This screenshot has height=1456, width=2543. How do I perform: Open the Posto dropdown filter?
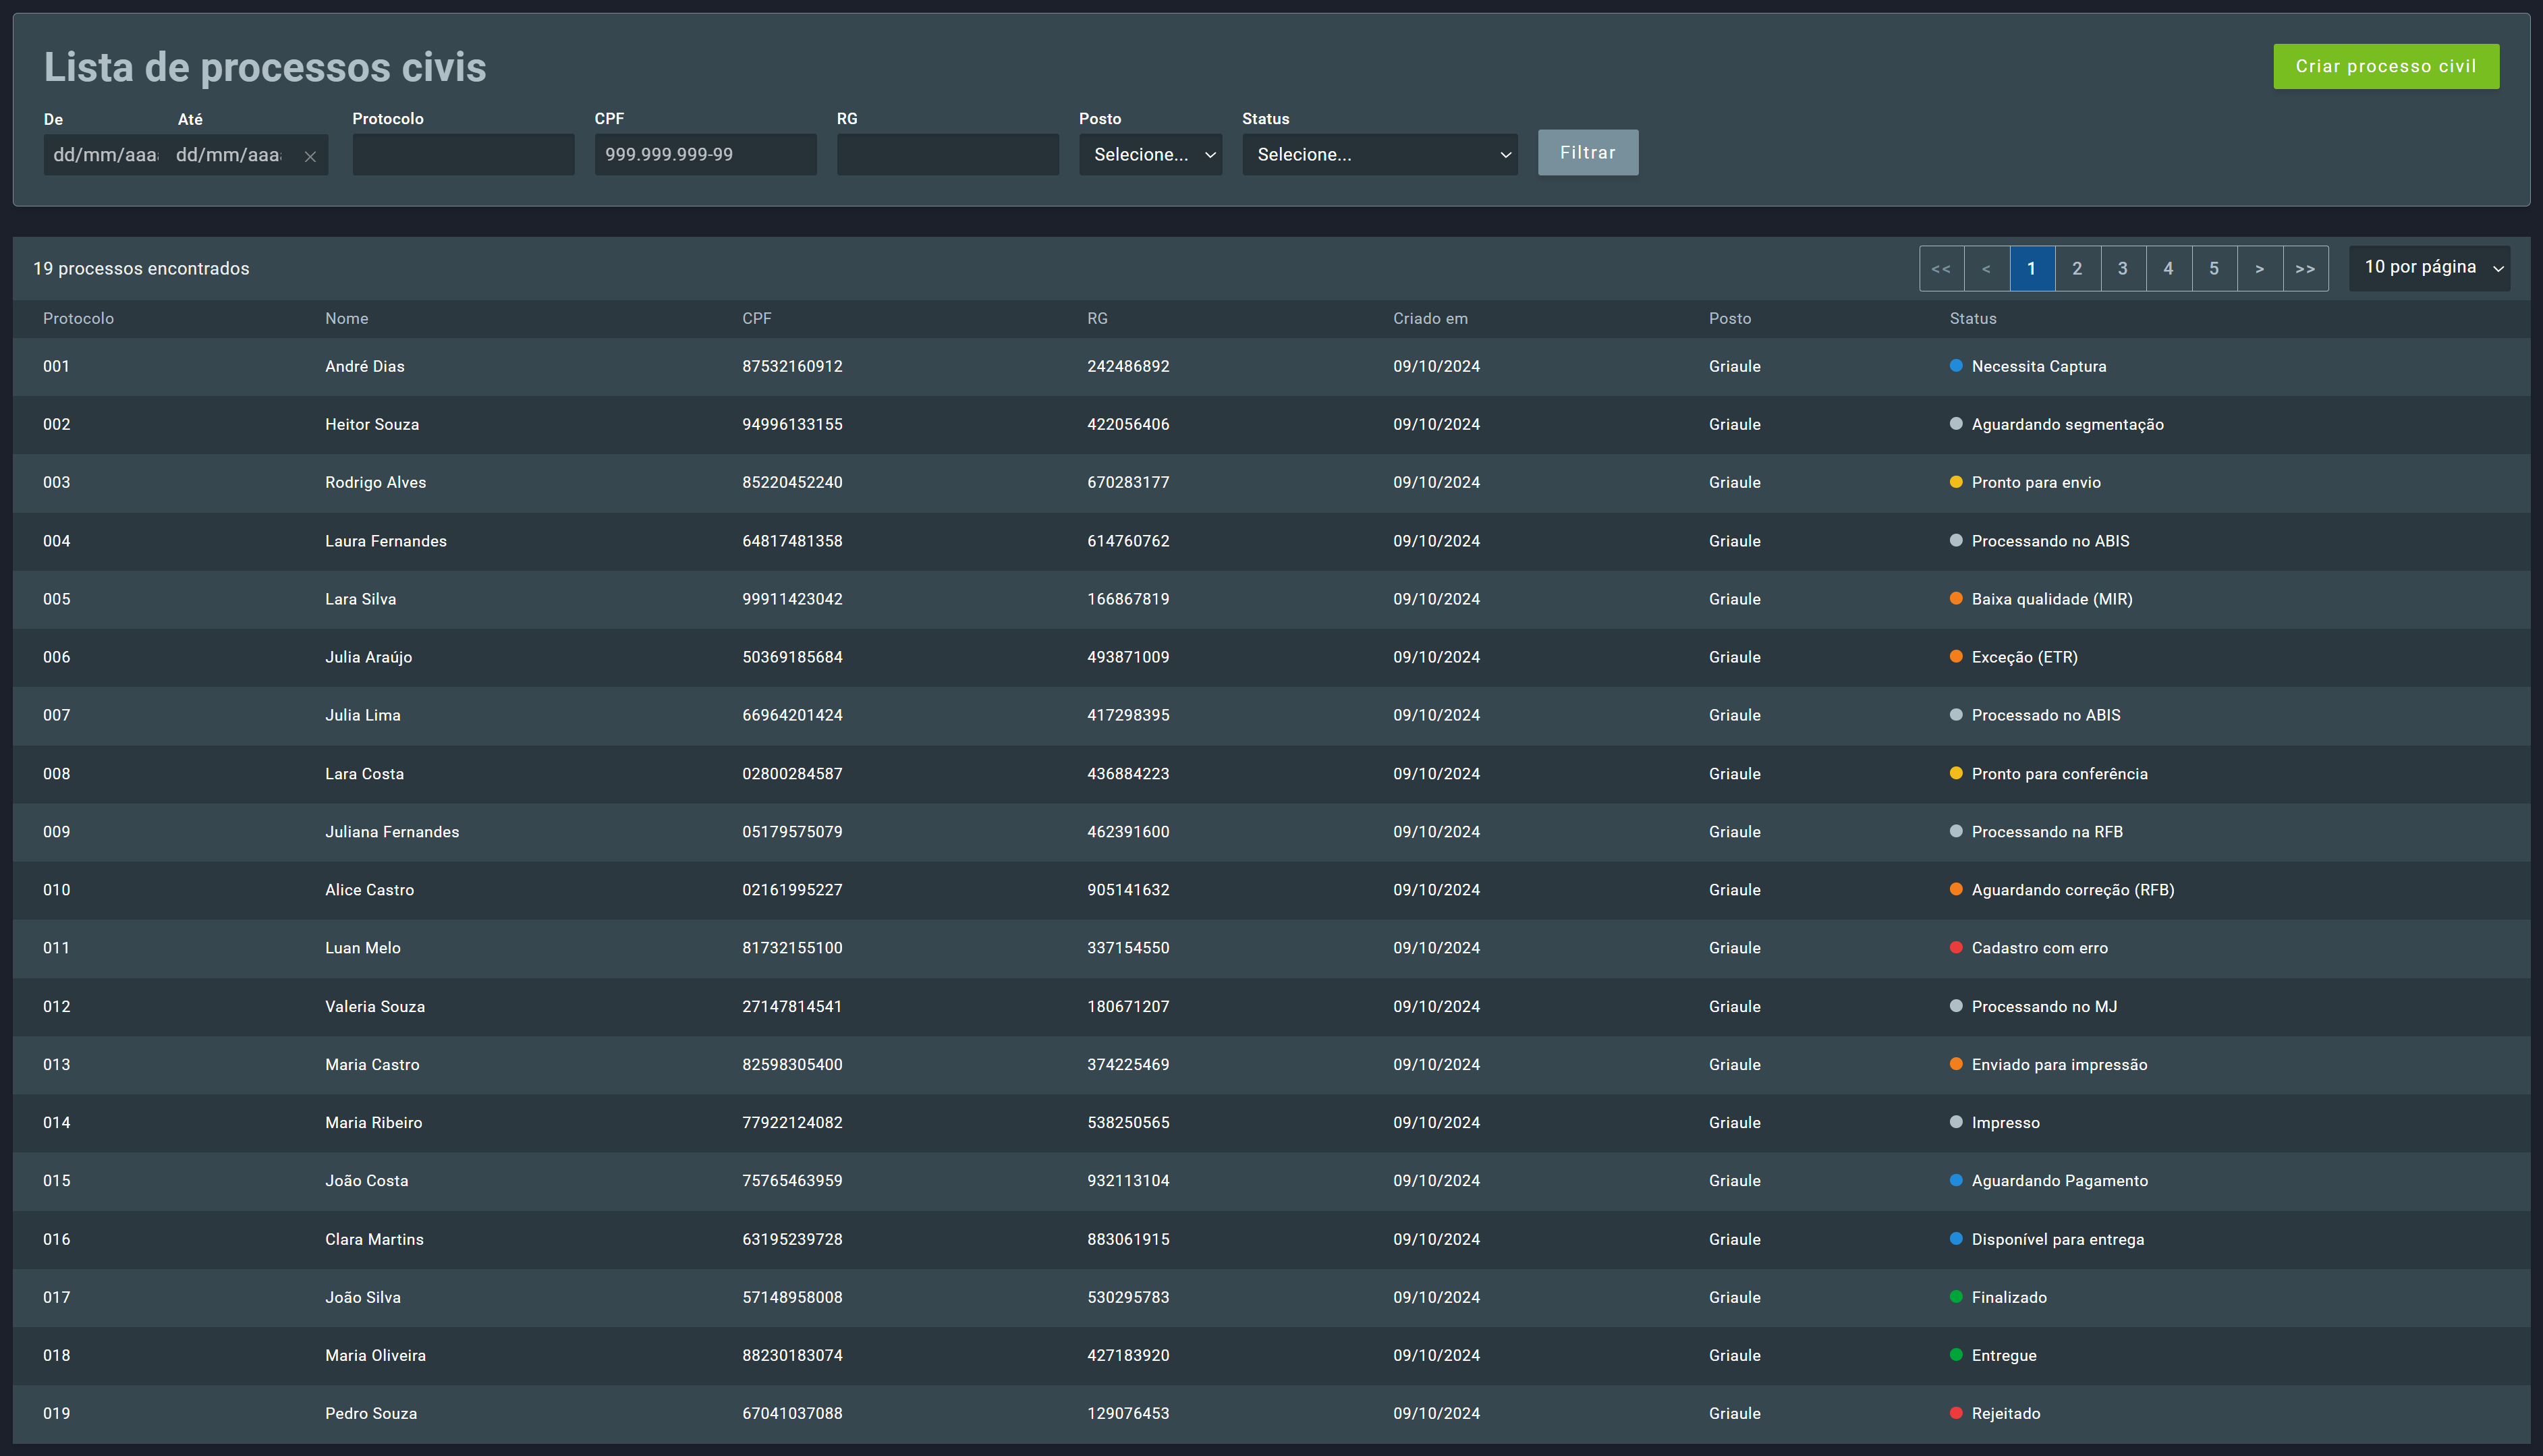point(1150,155)
